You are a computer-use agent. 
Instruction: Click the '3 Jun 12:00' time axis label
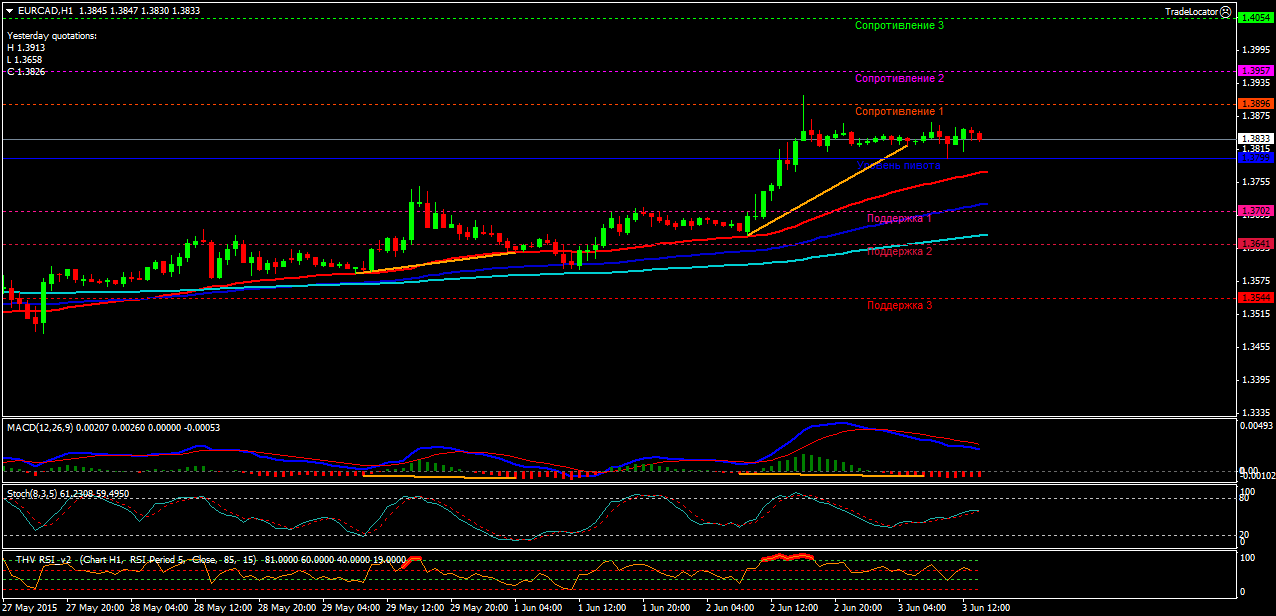(988, 607)
